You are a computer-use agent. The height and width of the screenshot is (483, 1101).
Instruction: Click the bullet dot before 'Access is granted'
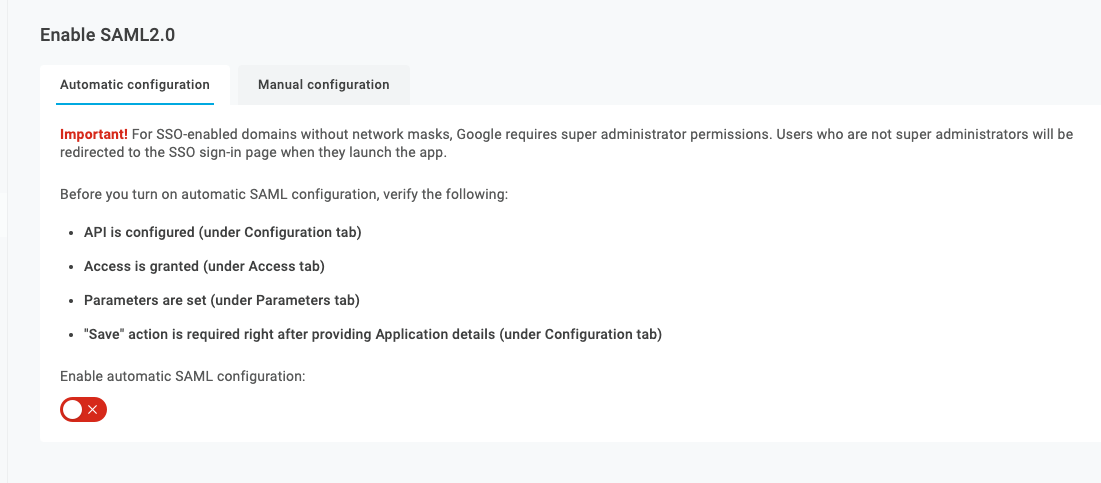pyautogui.click(x=72, y=267)
